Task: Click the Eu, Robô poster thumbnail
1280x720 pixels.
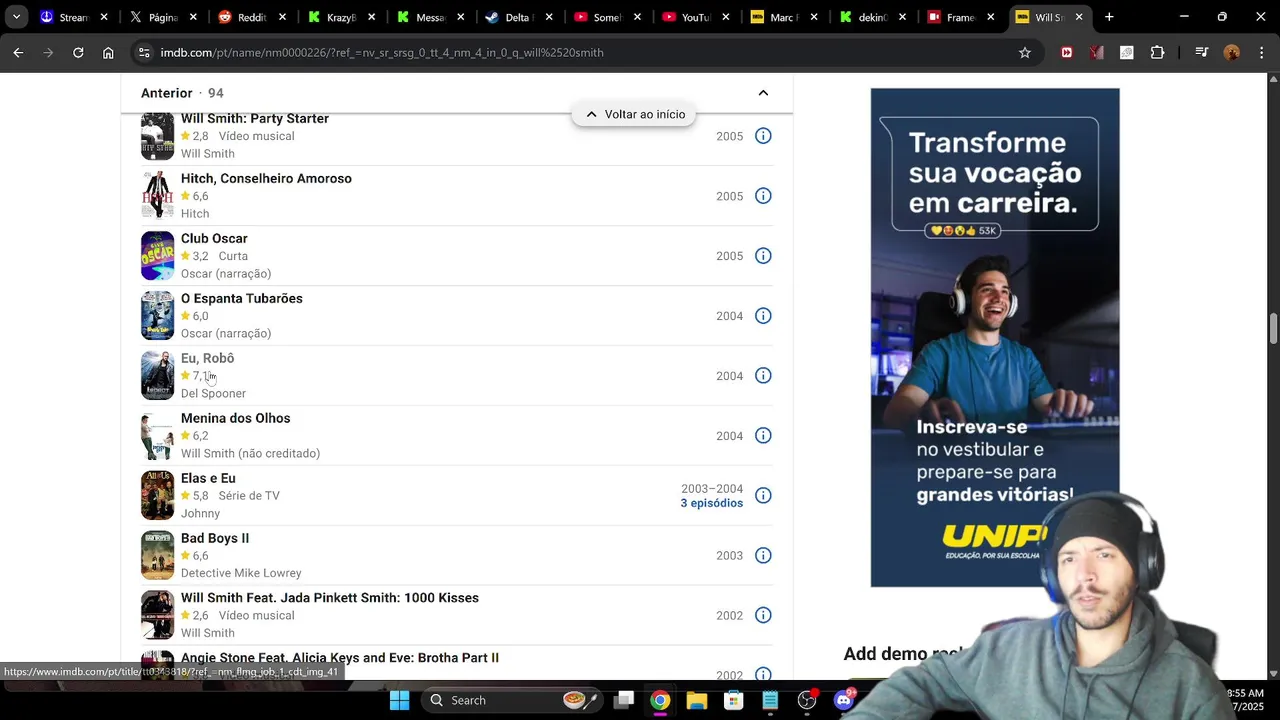Action: tap(157, 376)
